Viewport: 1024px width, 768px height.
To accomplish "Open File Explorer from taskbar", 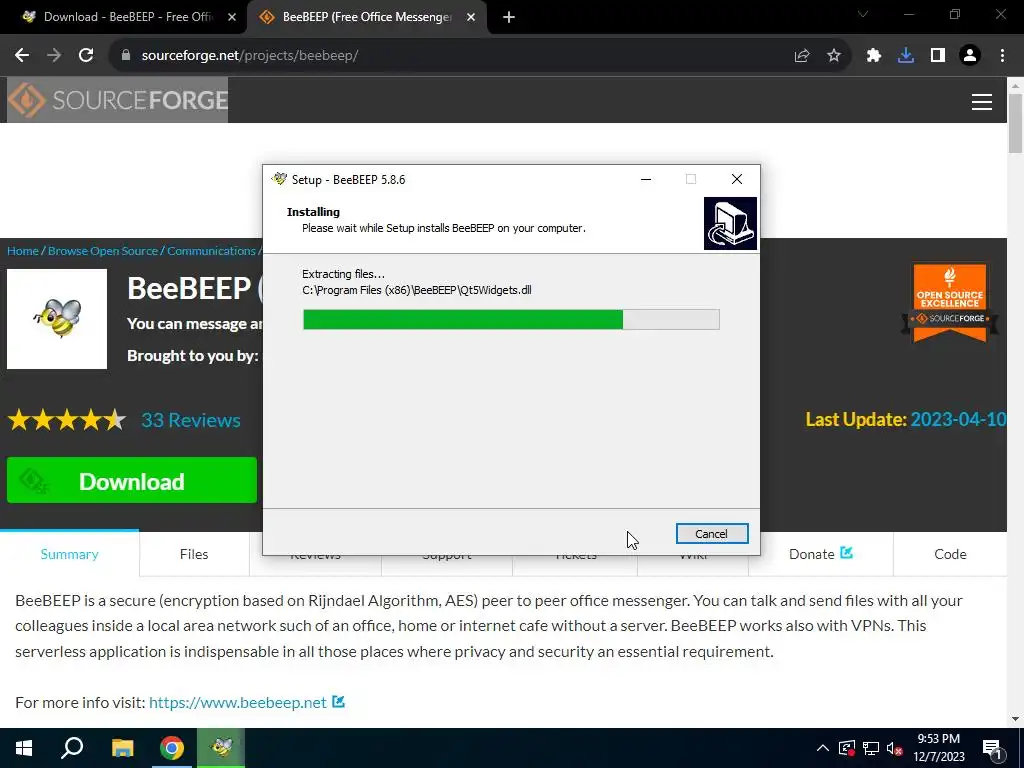I will click(x=122, y=748).
